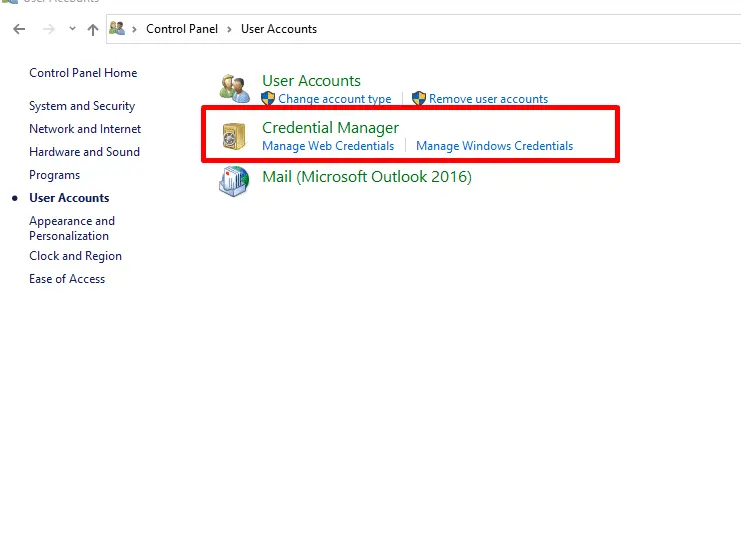Expand the chevron after Control Panel breadcrumb
The height and width of the screenshot is (540, 741).
(231, 29)
